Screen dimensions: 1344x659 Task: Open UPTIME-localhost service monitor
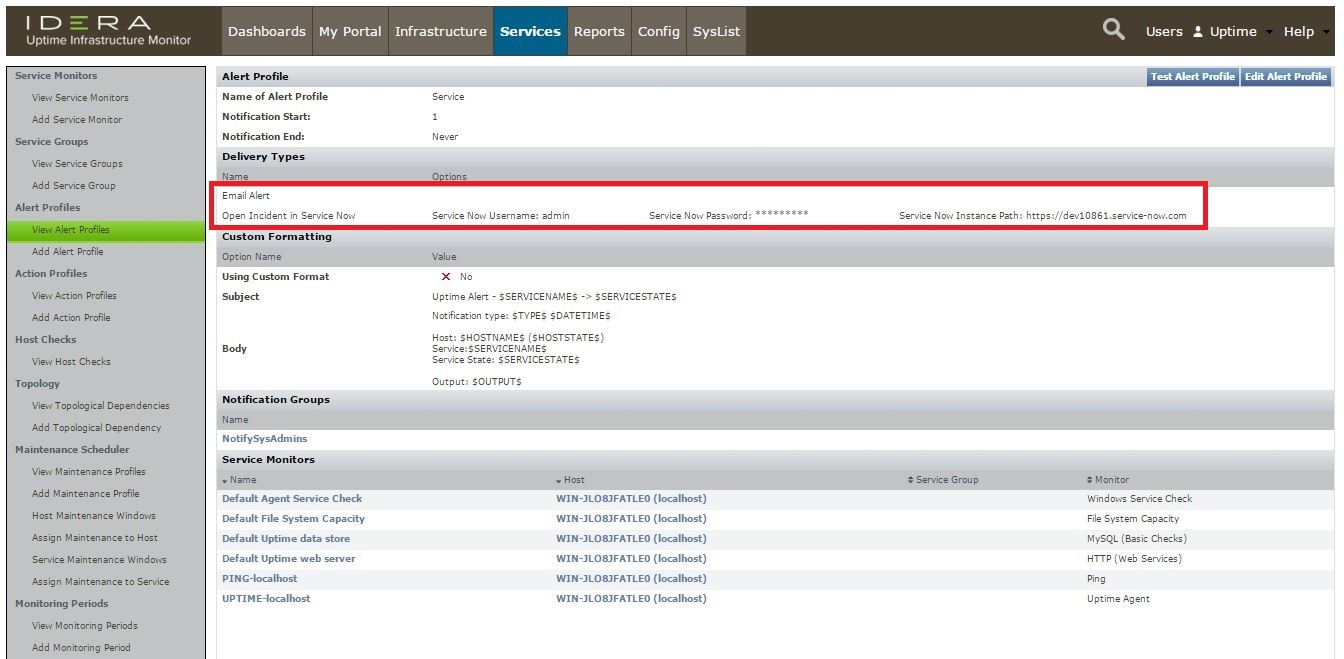pos(266,599)
